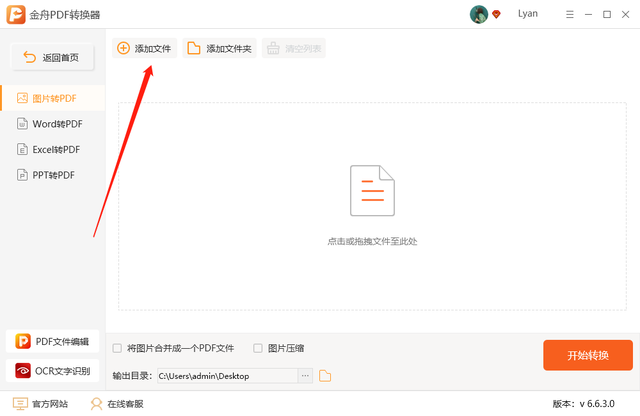
Task: Return to the home page
Action: [x=52, y=57]
